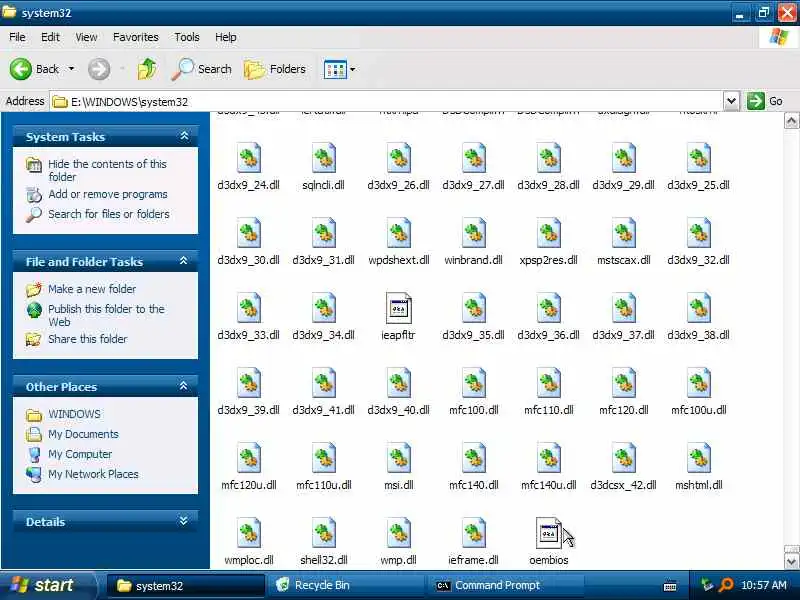The image size is (800, 600).
Task: Select the d3dx9_29.dll file icon
Action: pyautogui.click(x=624, y=158)
